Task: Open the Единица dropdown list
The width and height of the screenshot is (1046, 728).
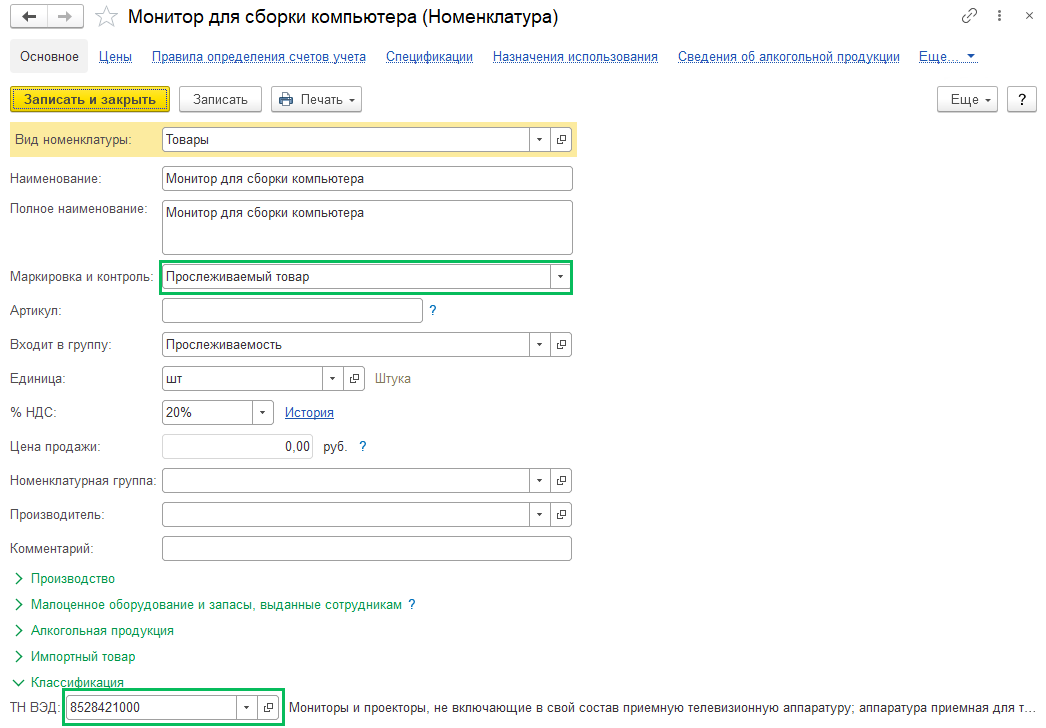Action: pyautogui.click(x=333, y=378)
